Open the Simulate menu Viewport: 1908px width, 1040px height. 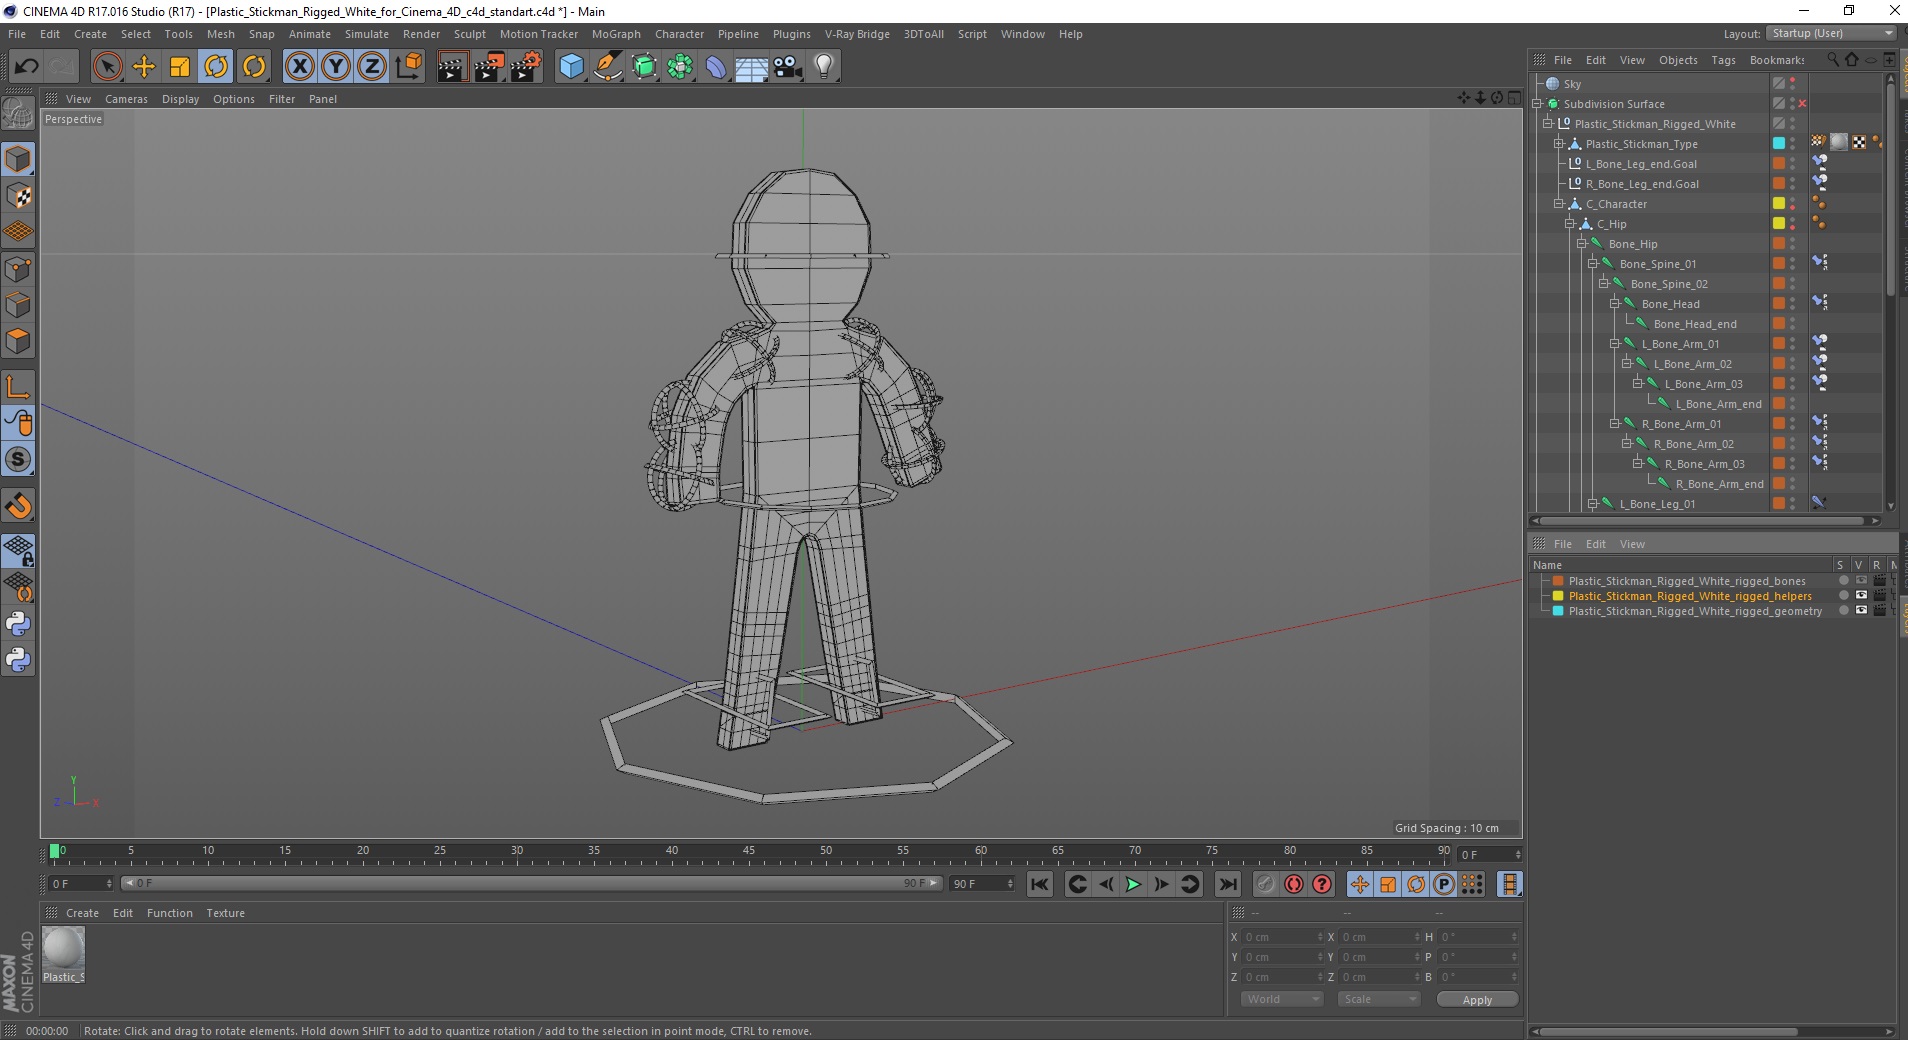366,34
